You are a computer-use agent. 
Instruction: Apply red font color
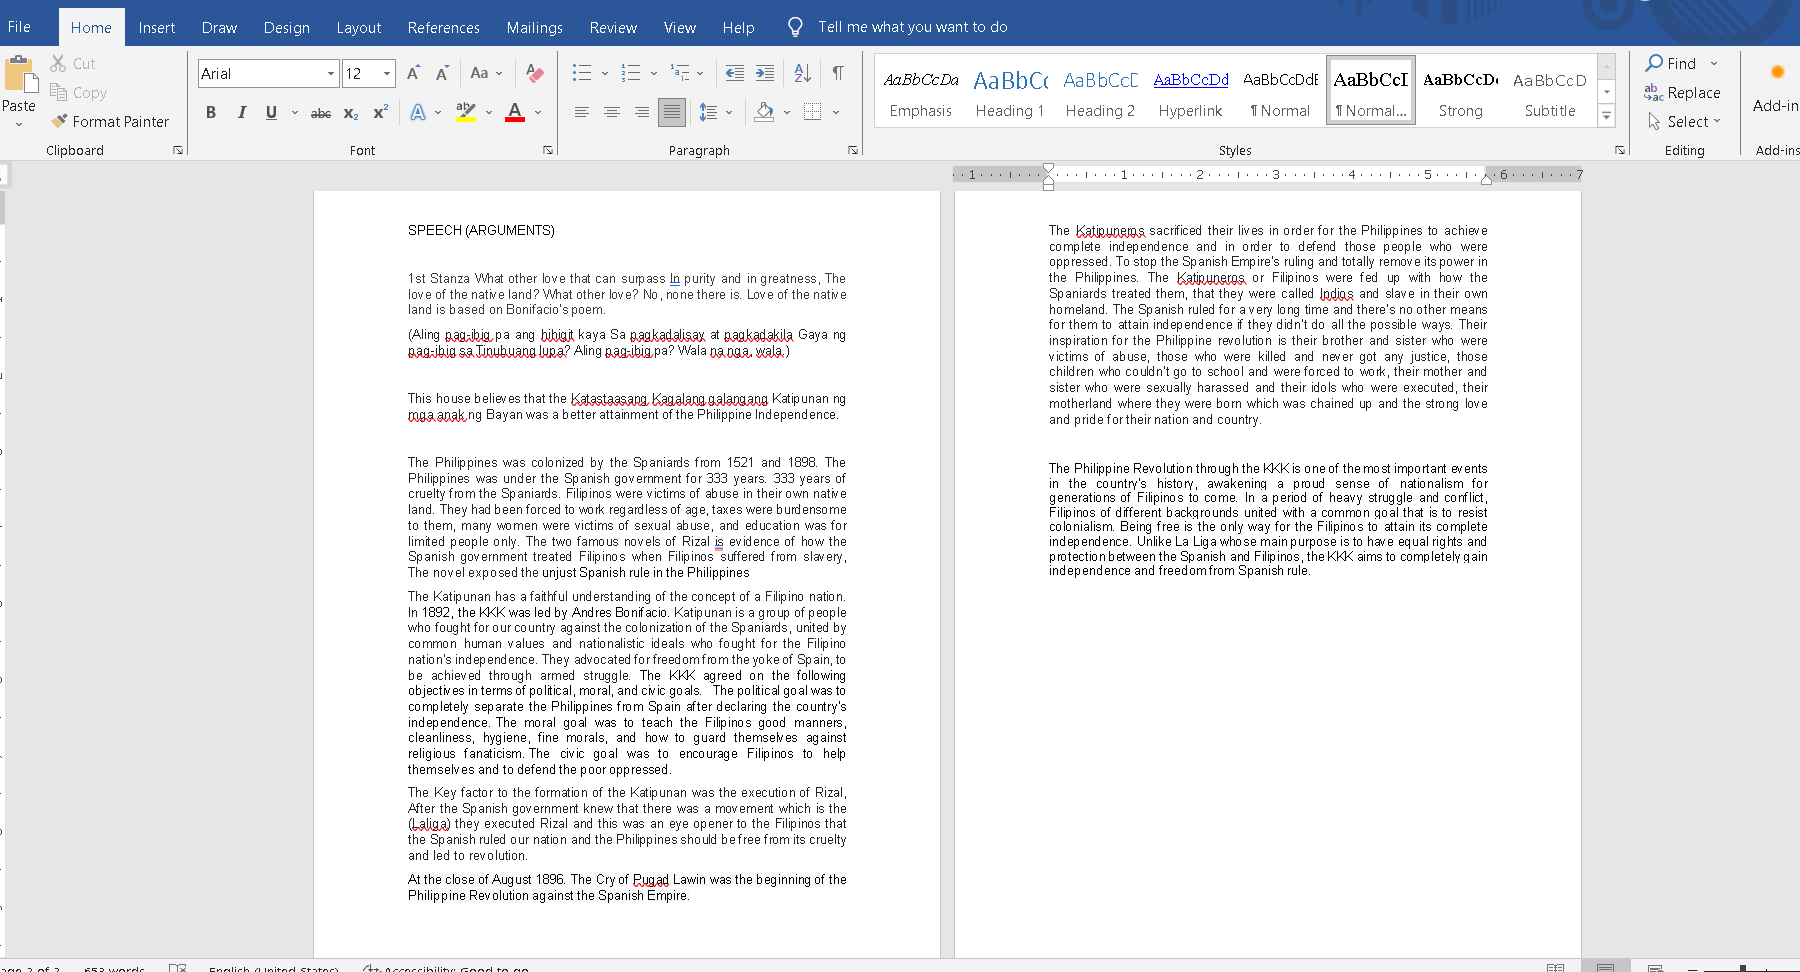pos(515,112)
